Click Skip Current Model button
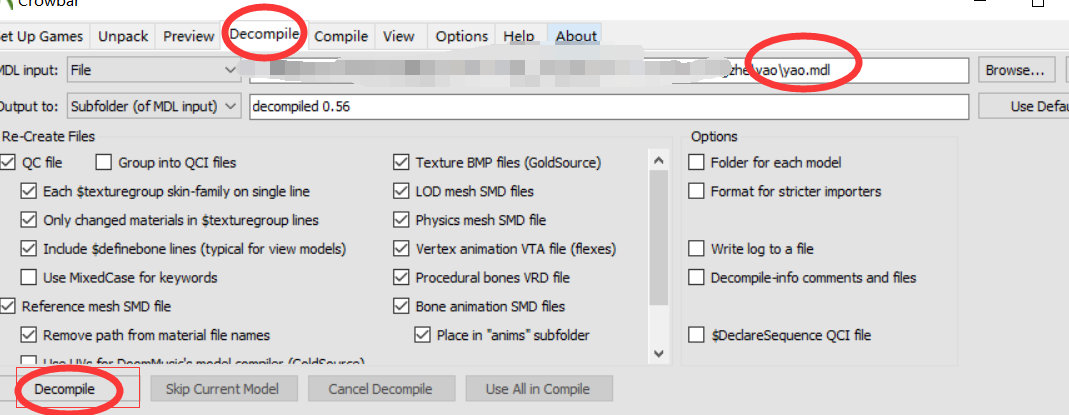Image resolution: width=1069 pixels, height=415 pixels. click(224, 389)
